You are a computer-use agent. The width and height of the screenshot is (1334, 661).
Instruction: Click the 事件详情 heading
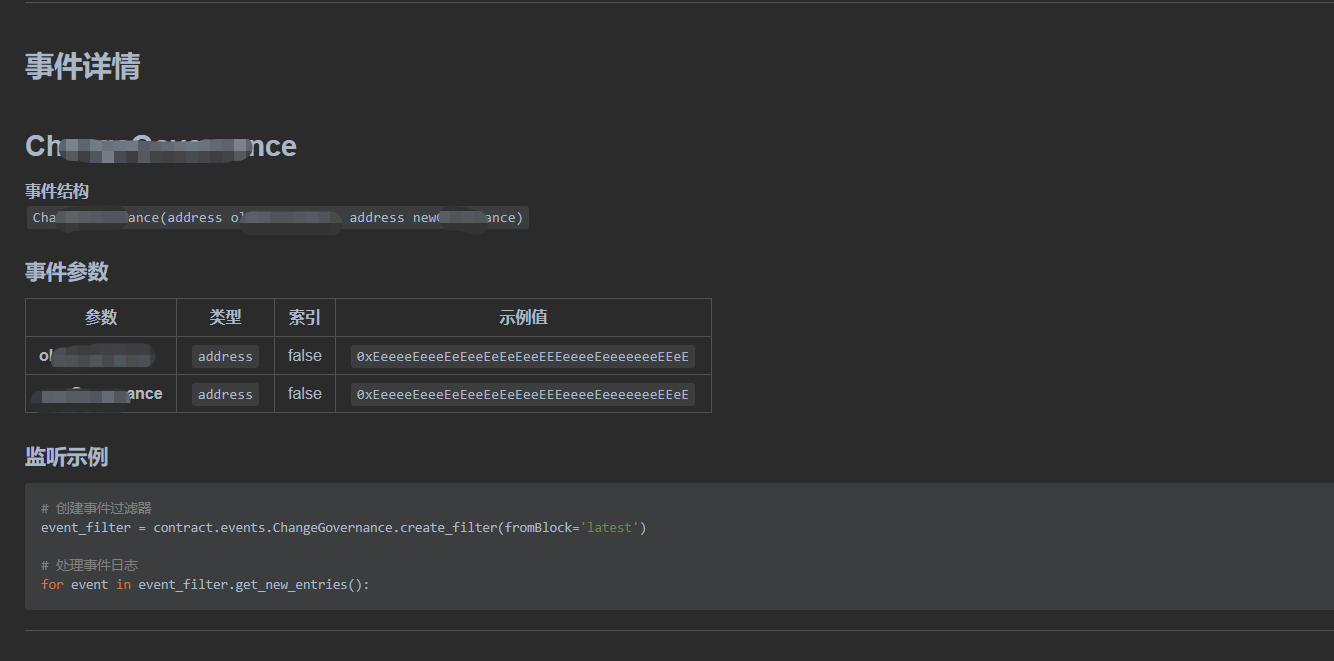(83, 67)
